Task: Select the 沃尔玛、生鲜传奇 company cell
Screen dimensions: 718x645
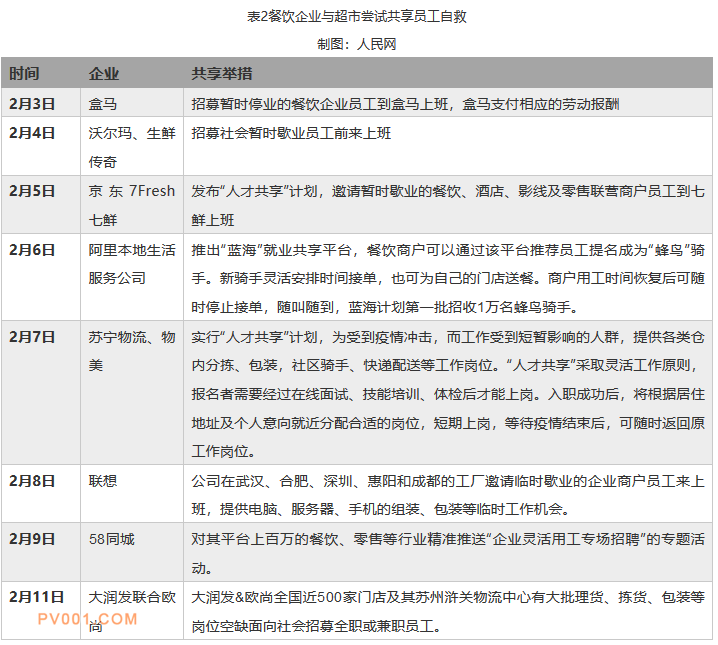Action: click(x=130, y=146)
